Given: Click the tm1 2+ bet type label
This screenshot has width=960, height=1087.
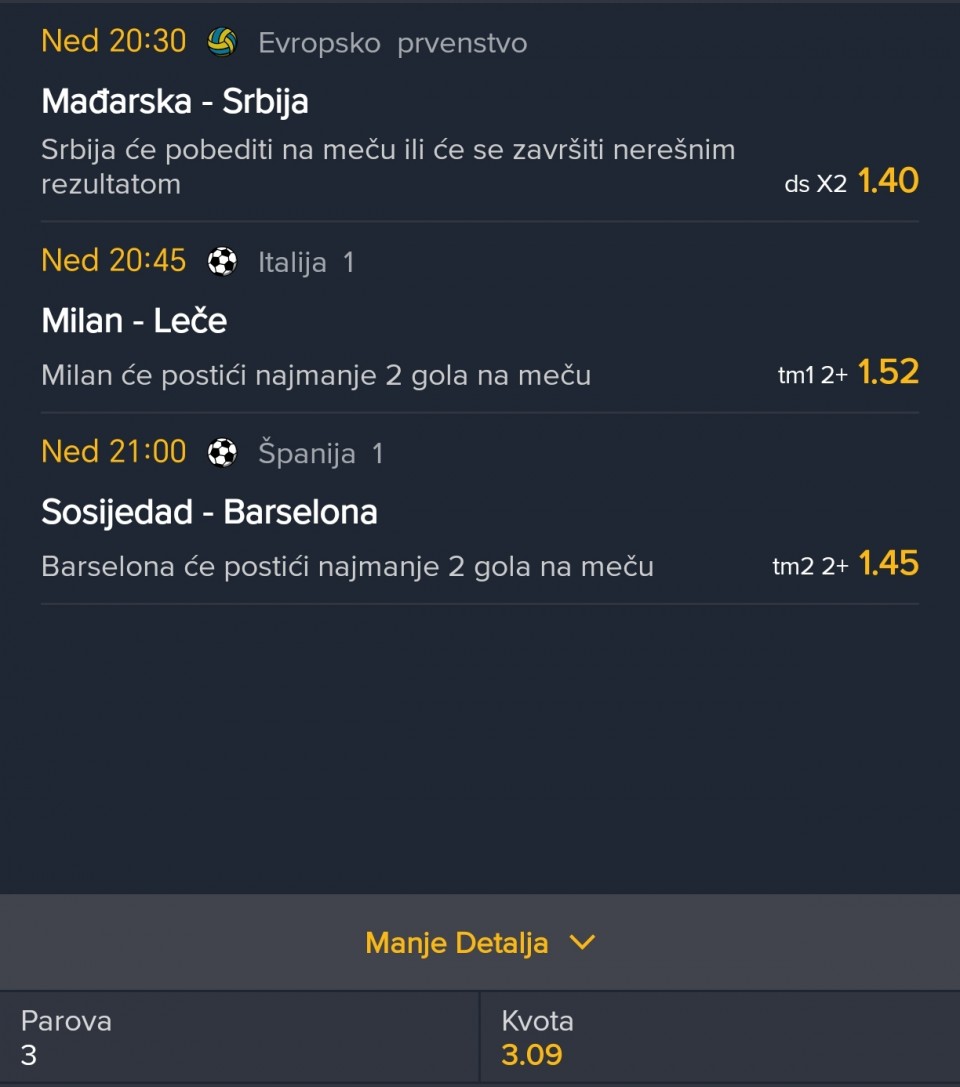Looking at the screenshot, I should (x=812, y=375).
